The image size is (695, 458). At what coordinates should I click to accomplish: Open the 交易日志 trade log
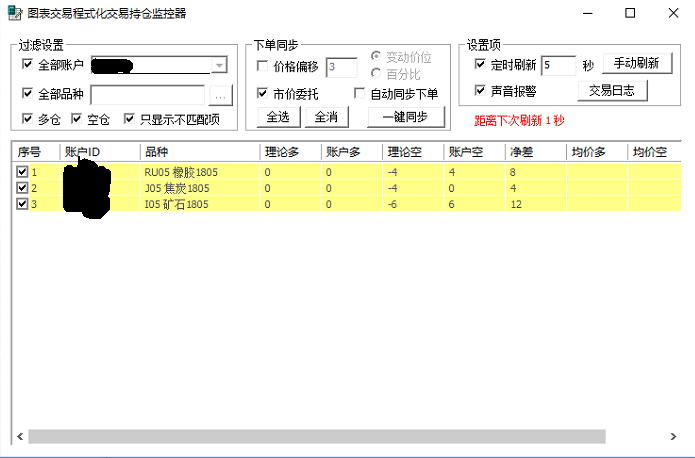point(612,91)
